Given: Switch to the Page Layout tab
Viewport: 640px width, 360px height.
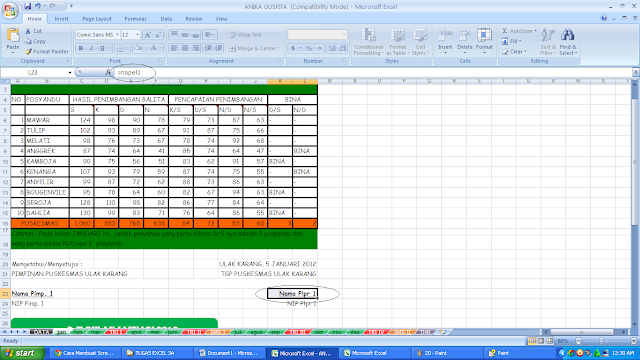Looking at the screenshot, I should 97,19.
